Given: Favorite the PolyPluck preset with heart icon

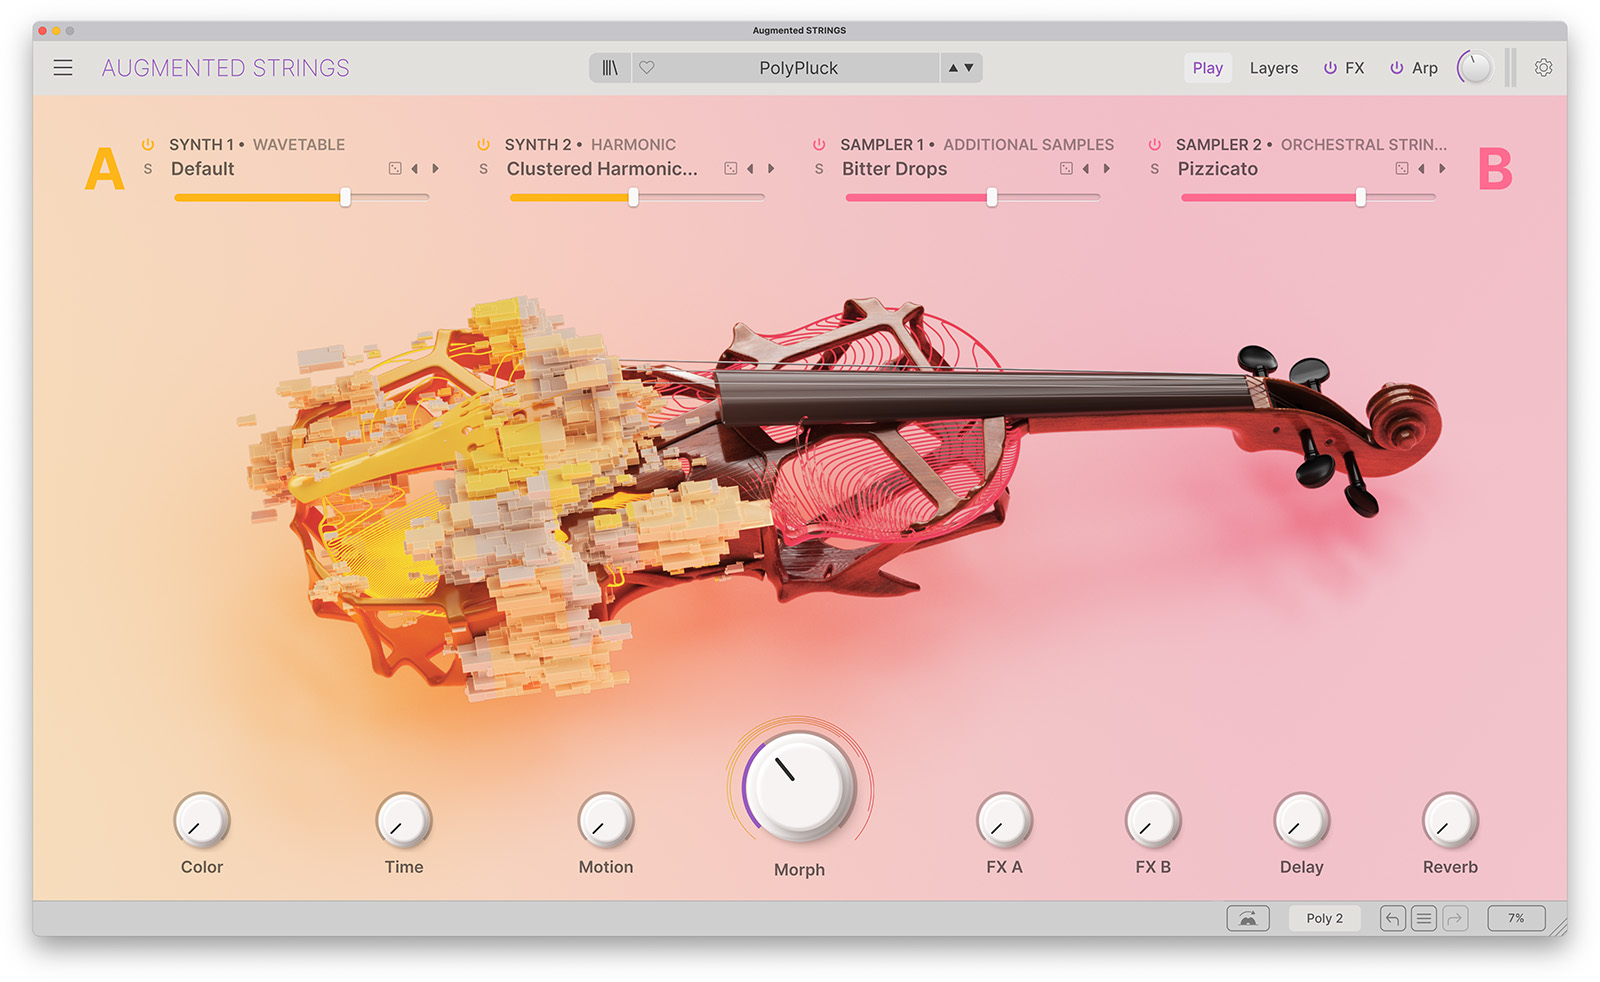Looking at the screenshot, I should pos(647,68).
